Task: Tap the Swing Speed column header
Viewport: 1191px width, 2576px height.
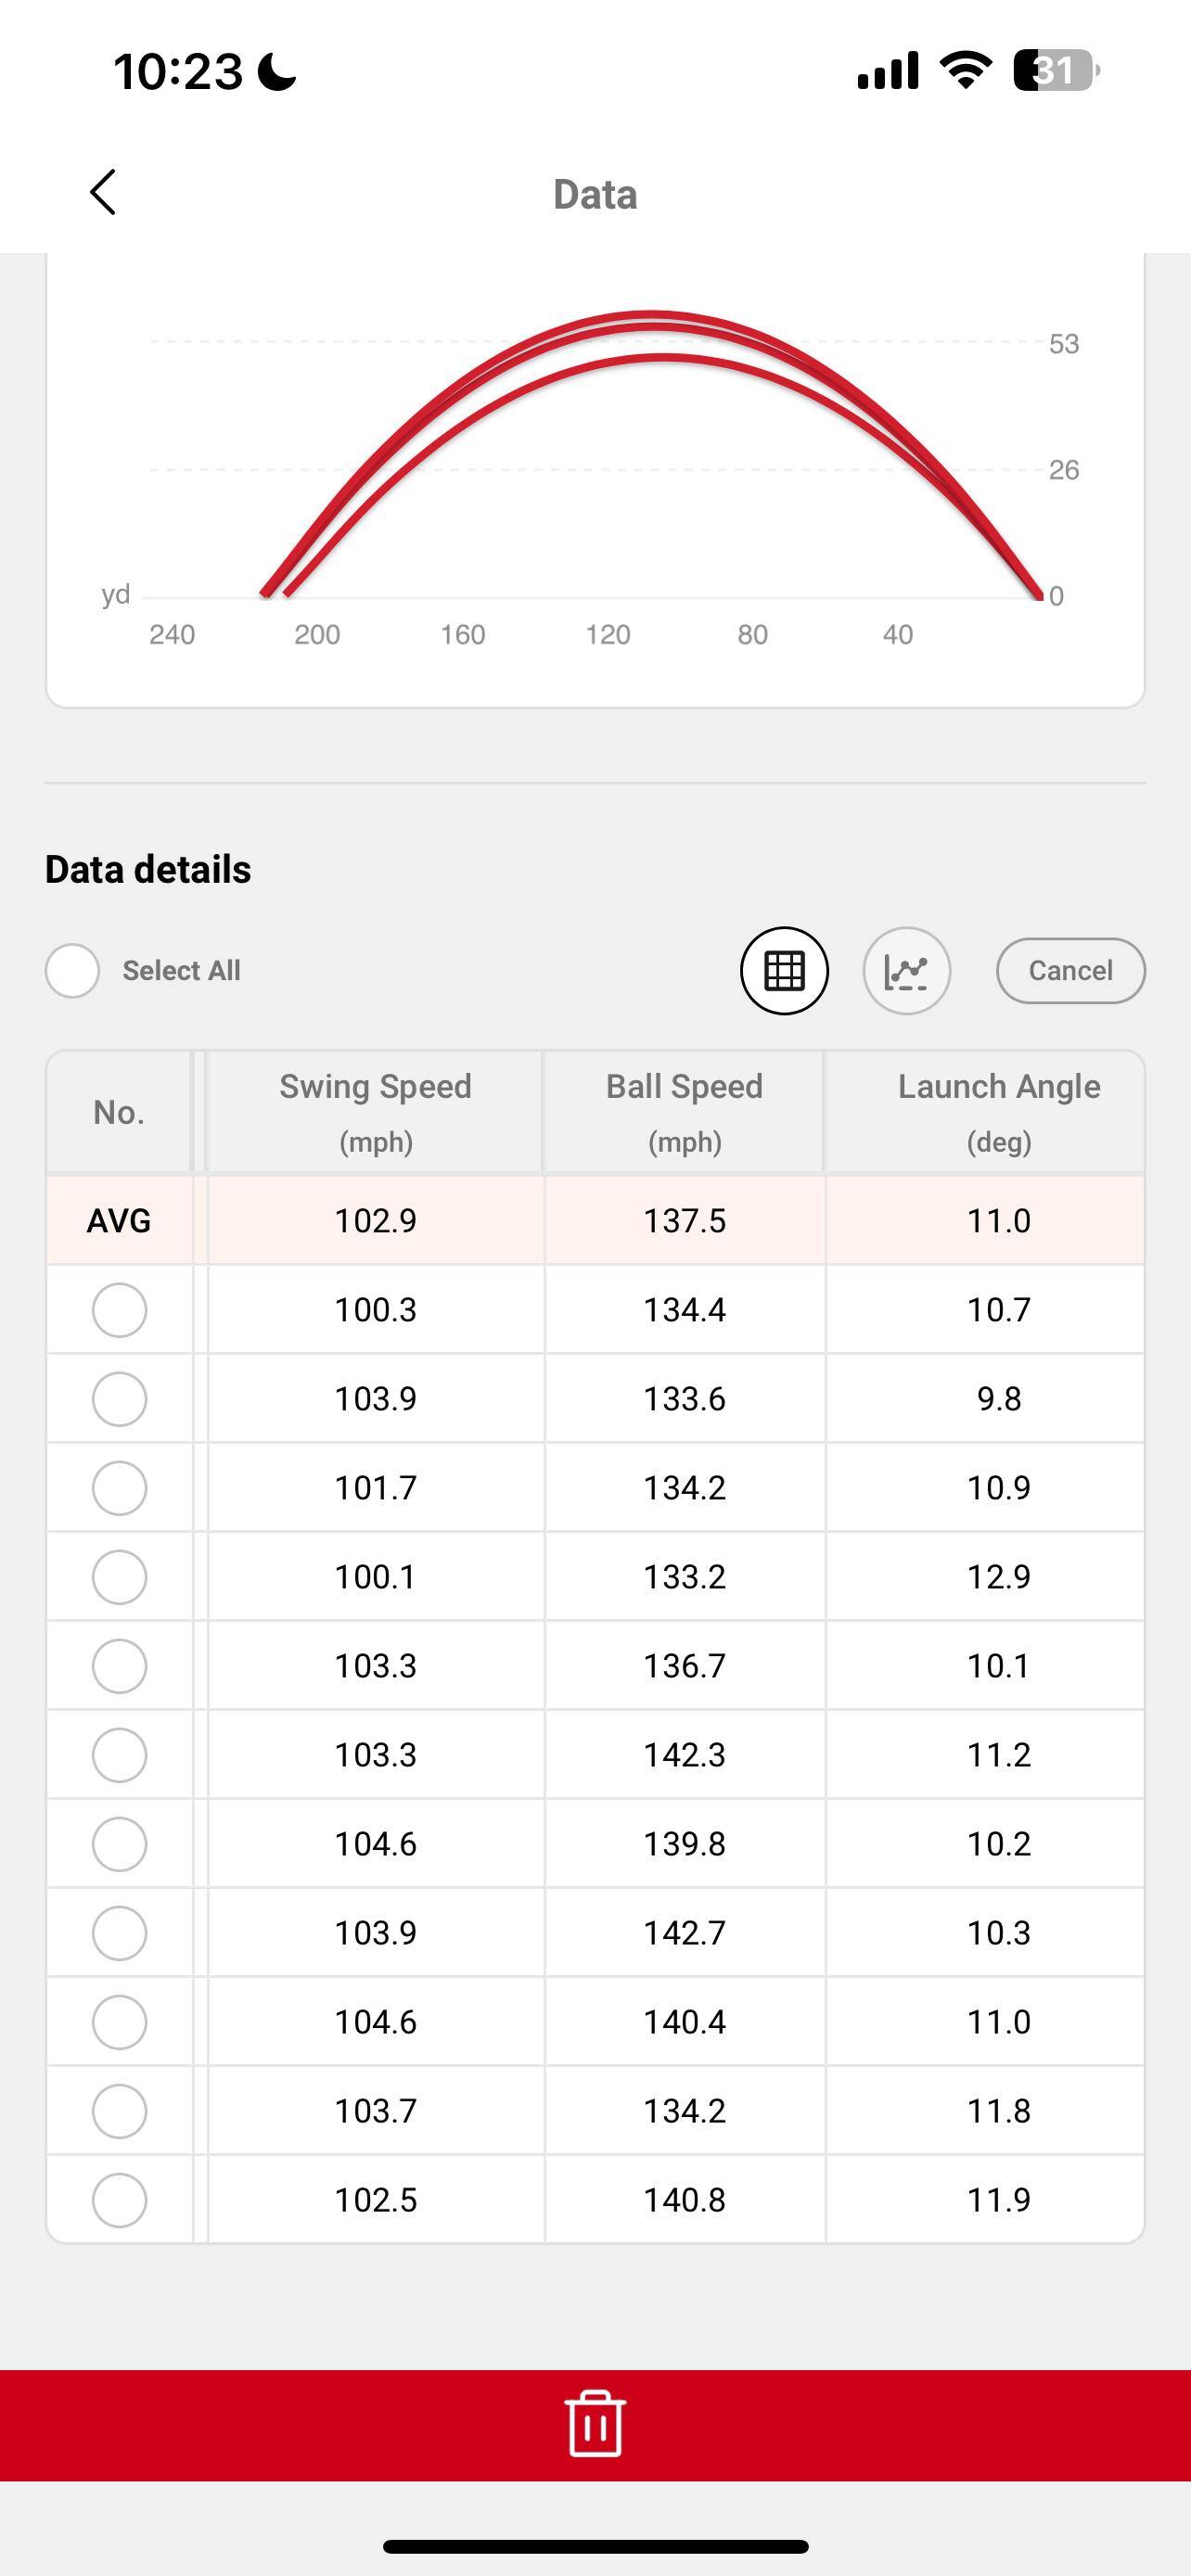Action: tap(375, 1111)
